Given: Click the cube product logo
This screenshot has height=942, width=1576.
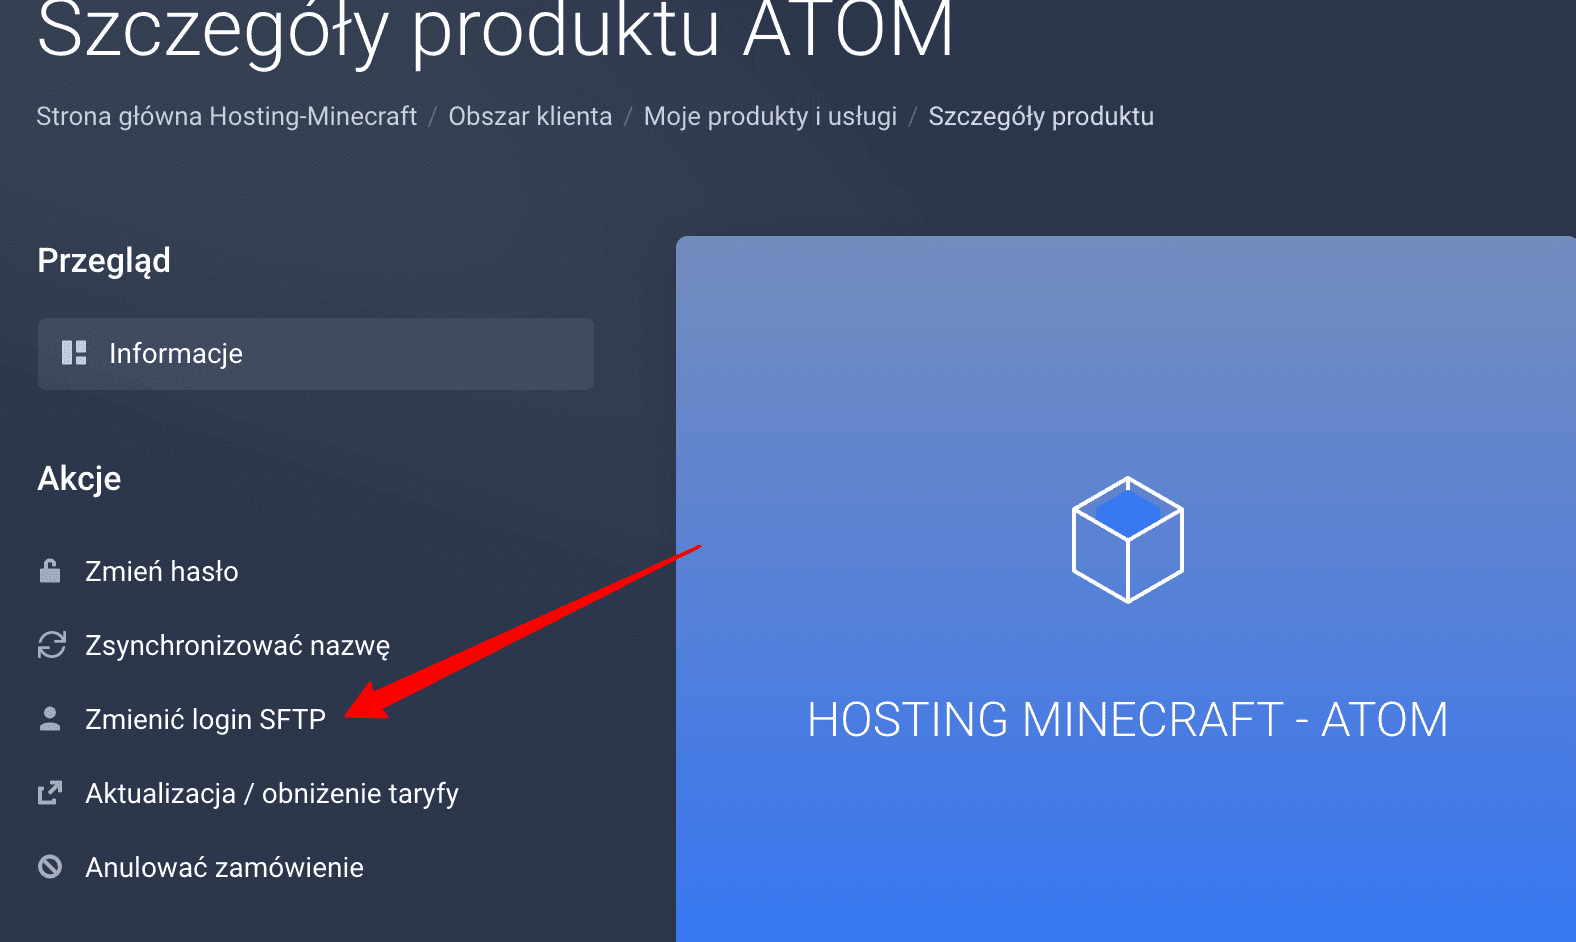Looking at the screenshot, I should [x=1127, y=540].
